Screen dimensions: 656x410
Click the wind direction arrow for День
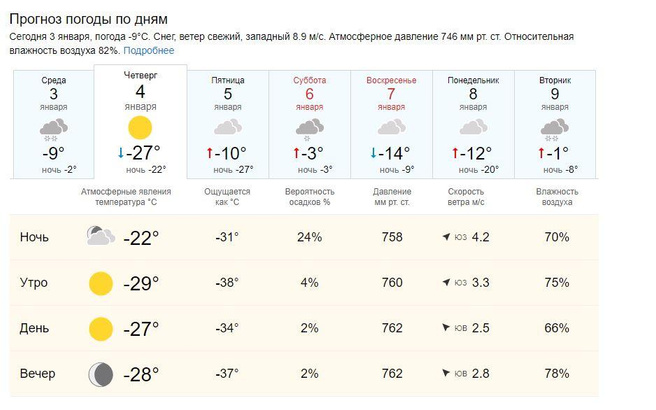pyautogui.click(x=446, y=328)
